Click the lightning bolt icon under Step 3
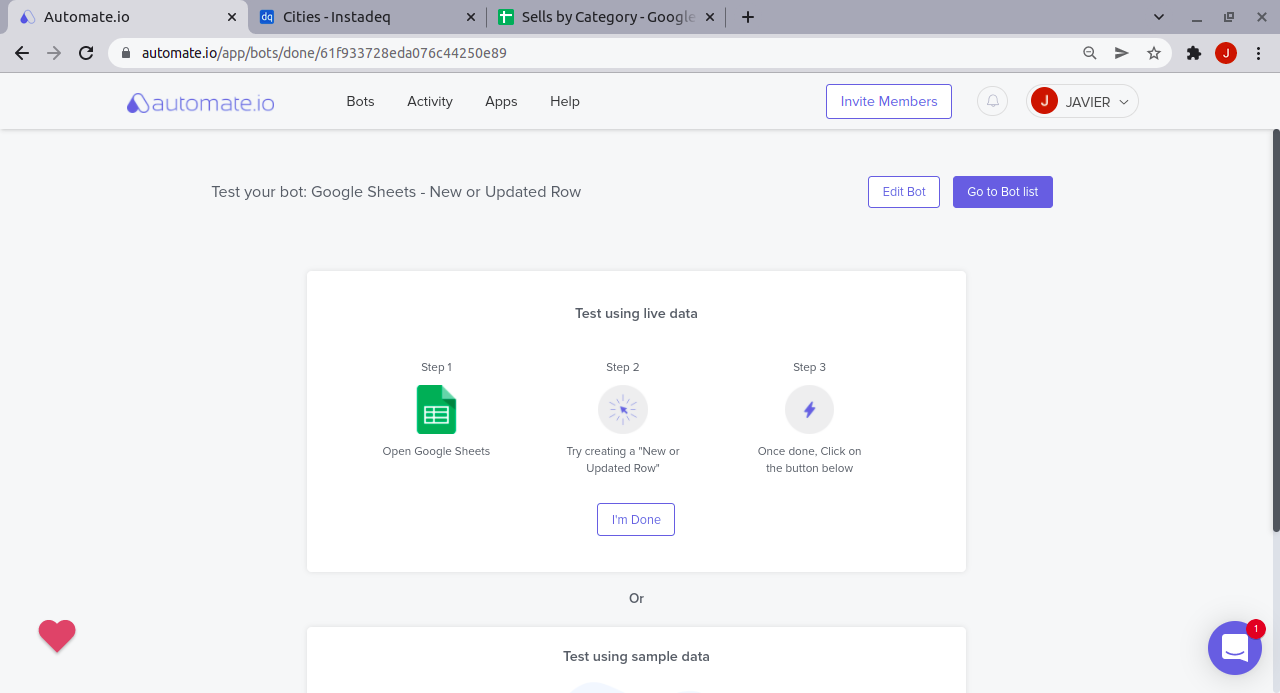 pos(809,409)
